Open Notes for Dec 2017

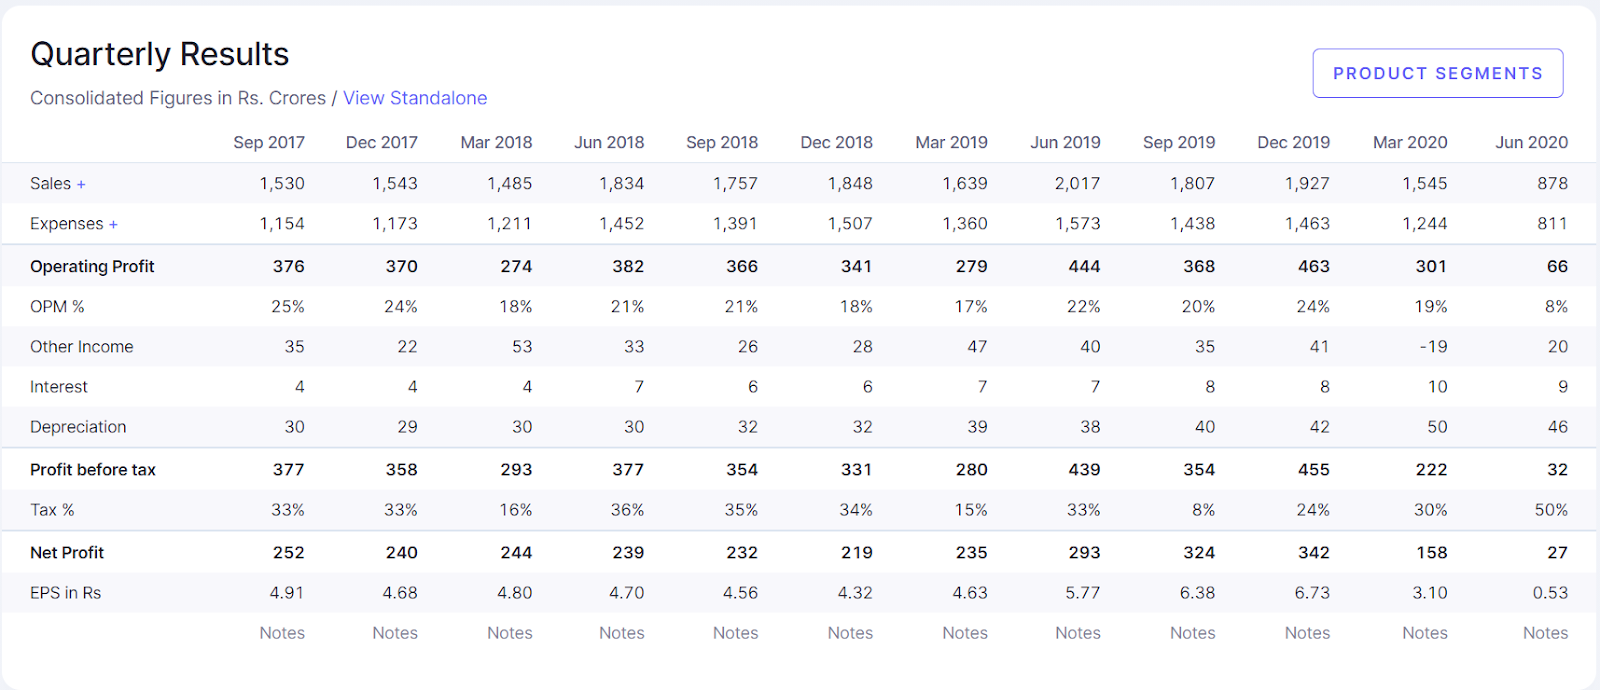click(x=395, y=633)
